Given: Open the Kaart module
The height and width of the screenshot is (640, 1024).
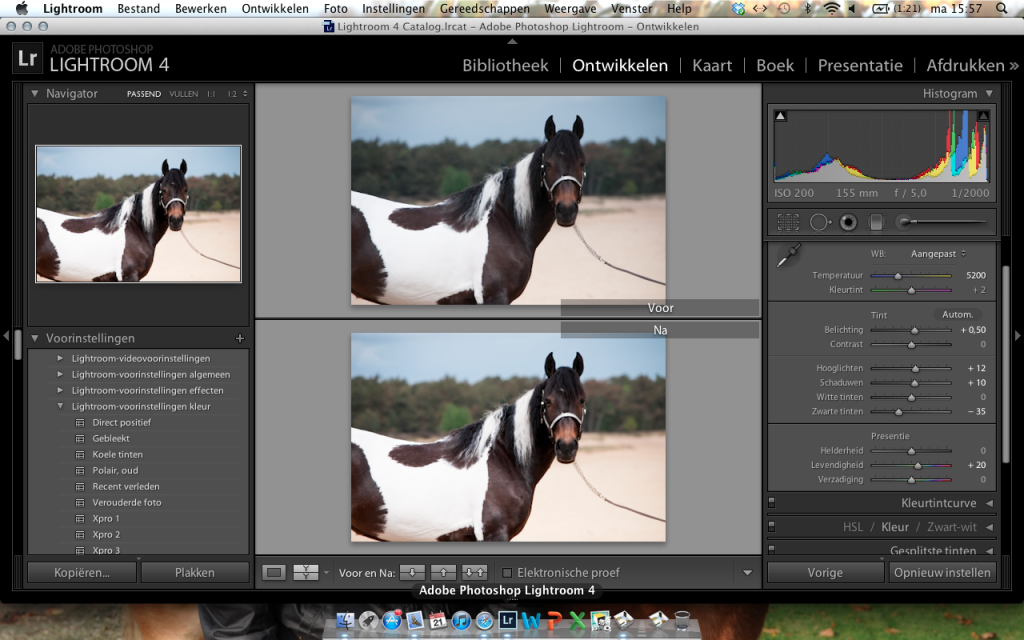Looking at the screenshot, I should pyautogui.click(x=712, y=65).
